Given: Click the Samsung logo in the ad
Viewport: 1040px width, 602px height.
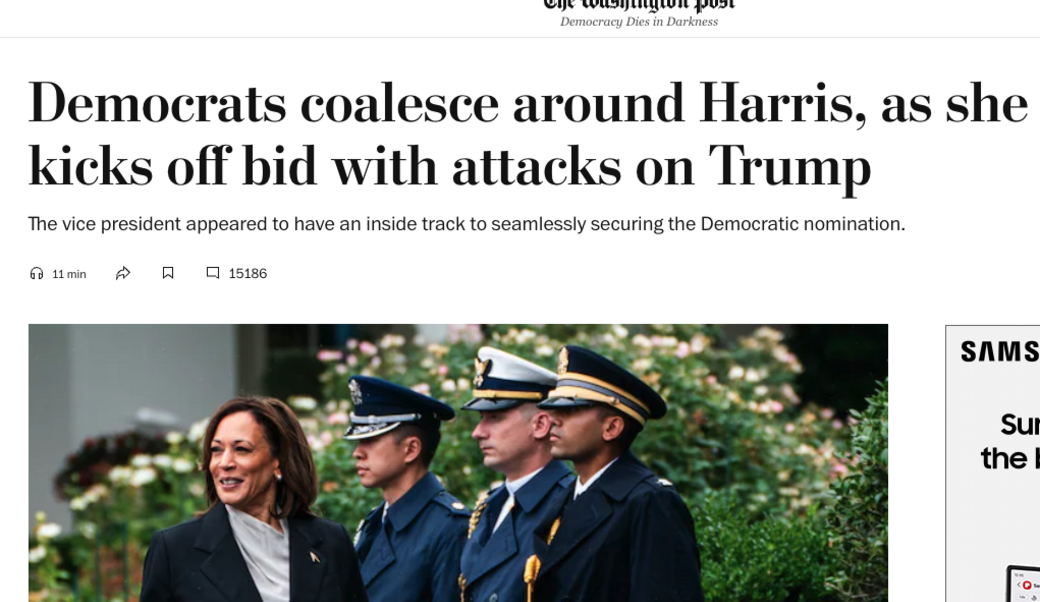Looking at the screenshot, I should point(1000,351).
